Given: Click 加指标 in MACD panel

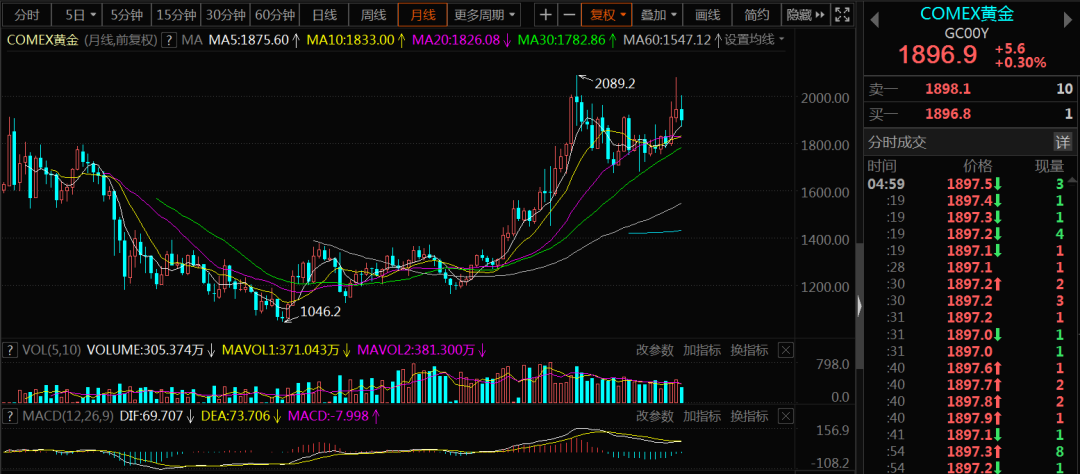Looking at the screenshot, I should pyautogui.click(x=702, y=416).
